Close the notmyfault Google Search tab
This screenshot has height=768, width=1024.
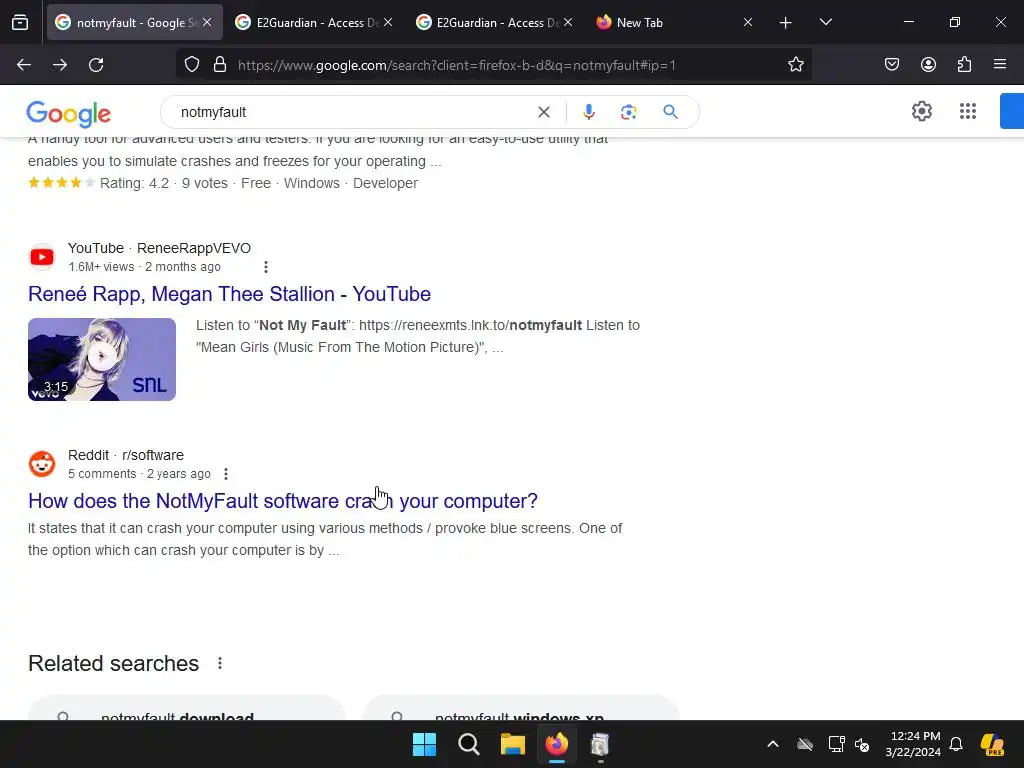coord(207,22)
